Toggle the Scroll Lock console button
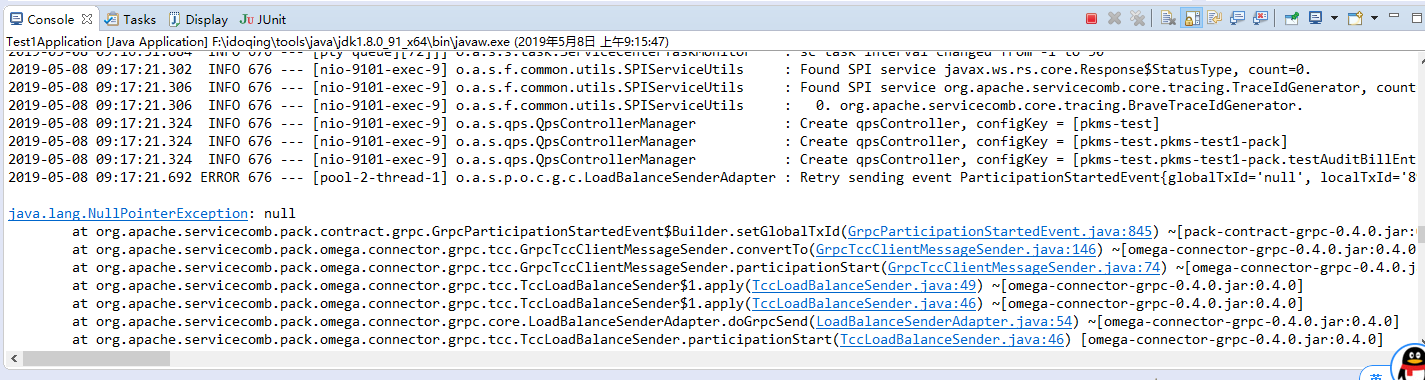 (1191, 18)
